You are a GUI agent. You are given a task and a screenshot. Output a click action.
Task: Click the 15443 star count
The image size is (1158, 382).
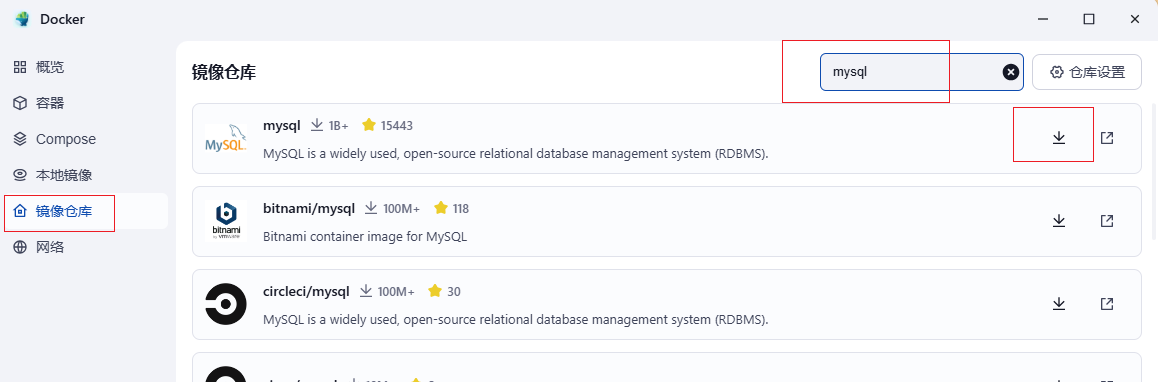click(x=397, y=126)
